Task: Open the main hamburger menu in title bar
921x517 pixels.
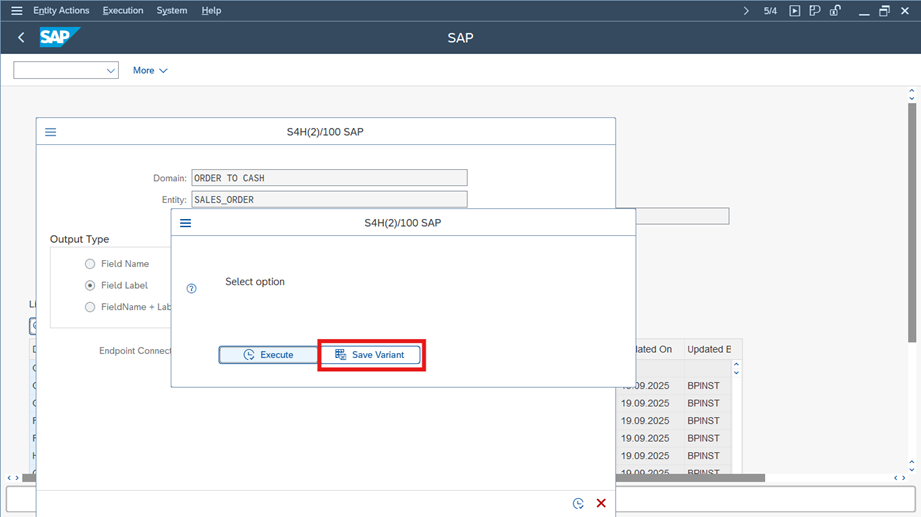Action: point(16,11)
